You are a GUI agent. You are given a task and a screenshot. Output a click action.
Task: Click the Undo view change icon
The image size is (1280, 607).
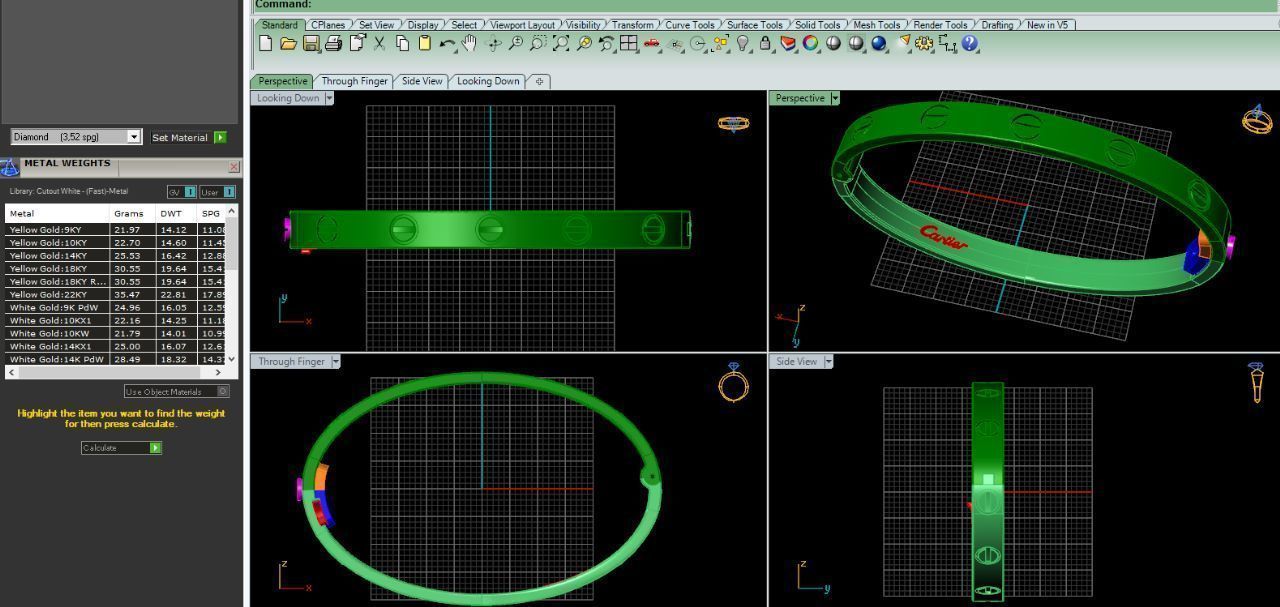pyautogui.click(x=606, y=43)
